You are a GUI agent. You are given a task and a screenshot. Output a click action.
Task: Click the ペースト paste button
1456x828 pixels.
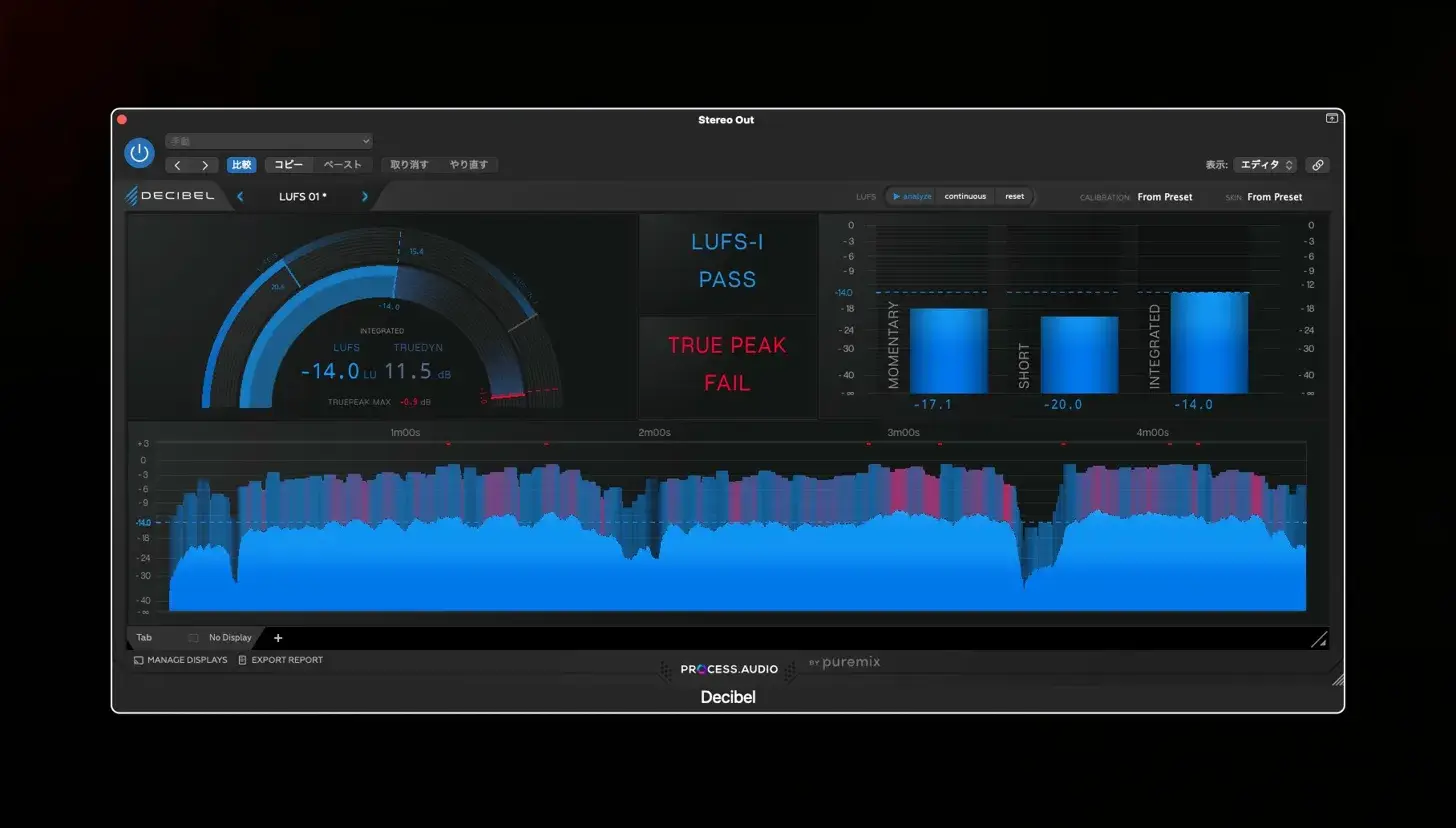pos(343,165)
